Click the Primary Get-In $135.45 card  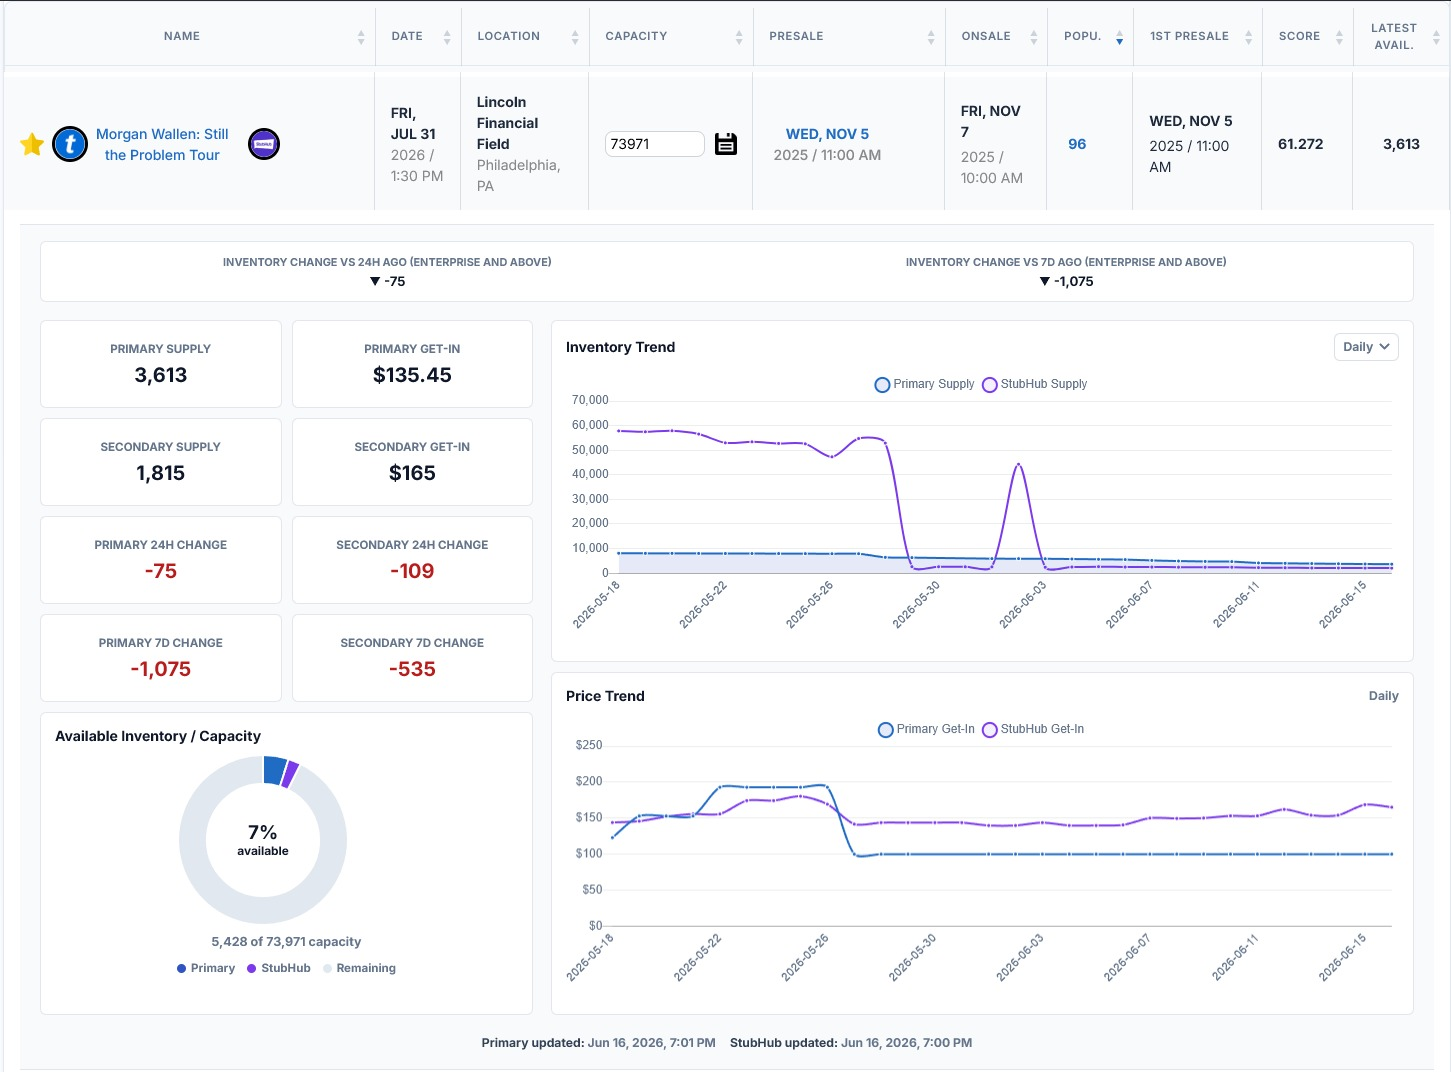coord(412,364)
